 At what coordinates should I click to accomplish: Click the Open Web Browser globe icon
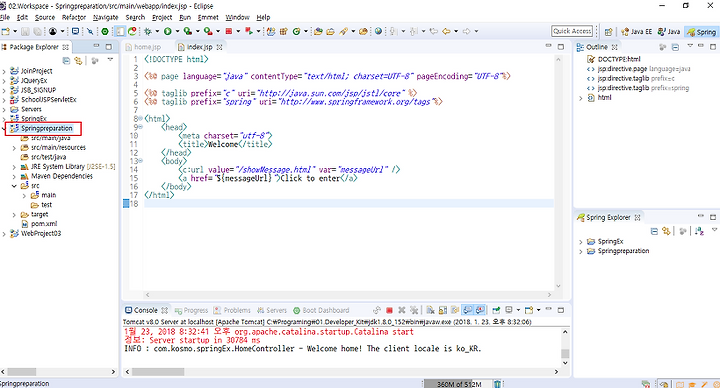(x=378, y=31)
